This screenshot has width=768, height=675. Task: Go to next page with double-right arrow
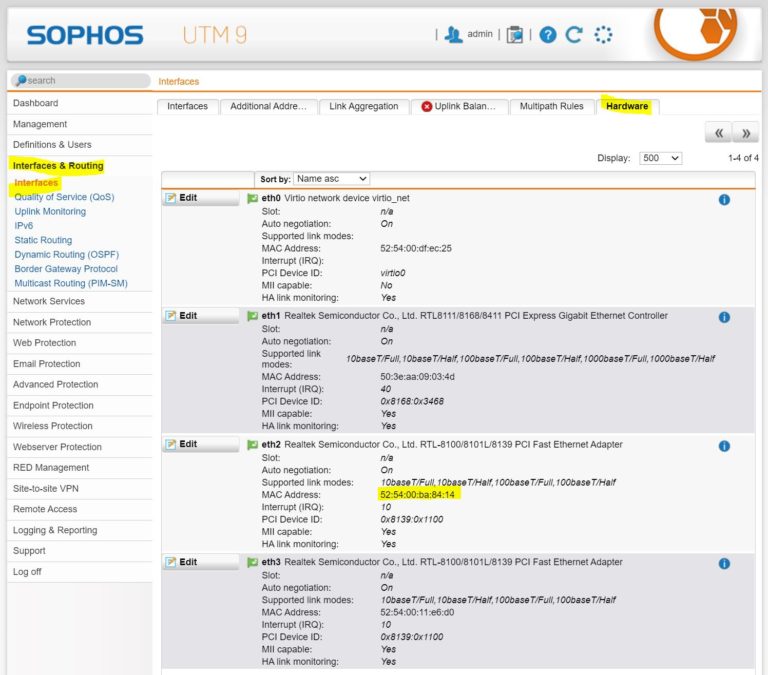click(x=745, y=133)
